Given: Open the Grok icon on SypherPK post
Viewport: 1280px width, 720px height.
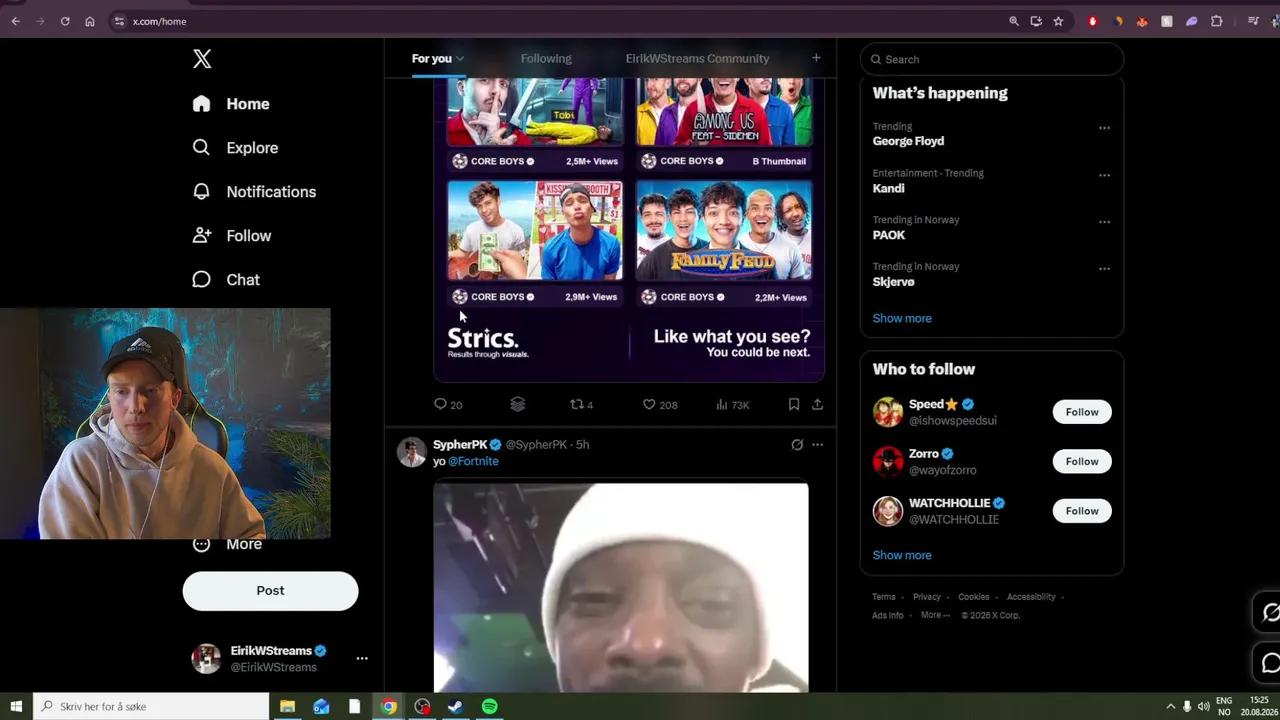Looking at the screenshot, I should (x=797, y=444).
